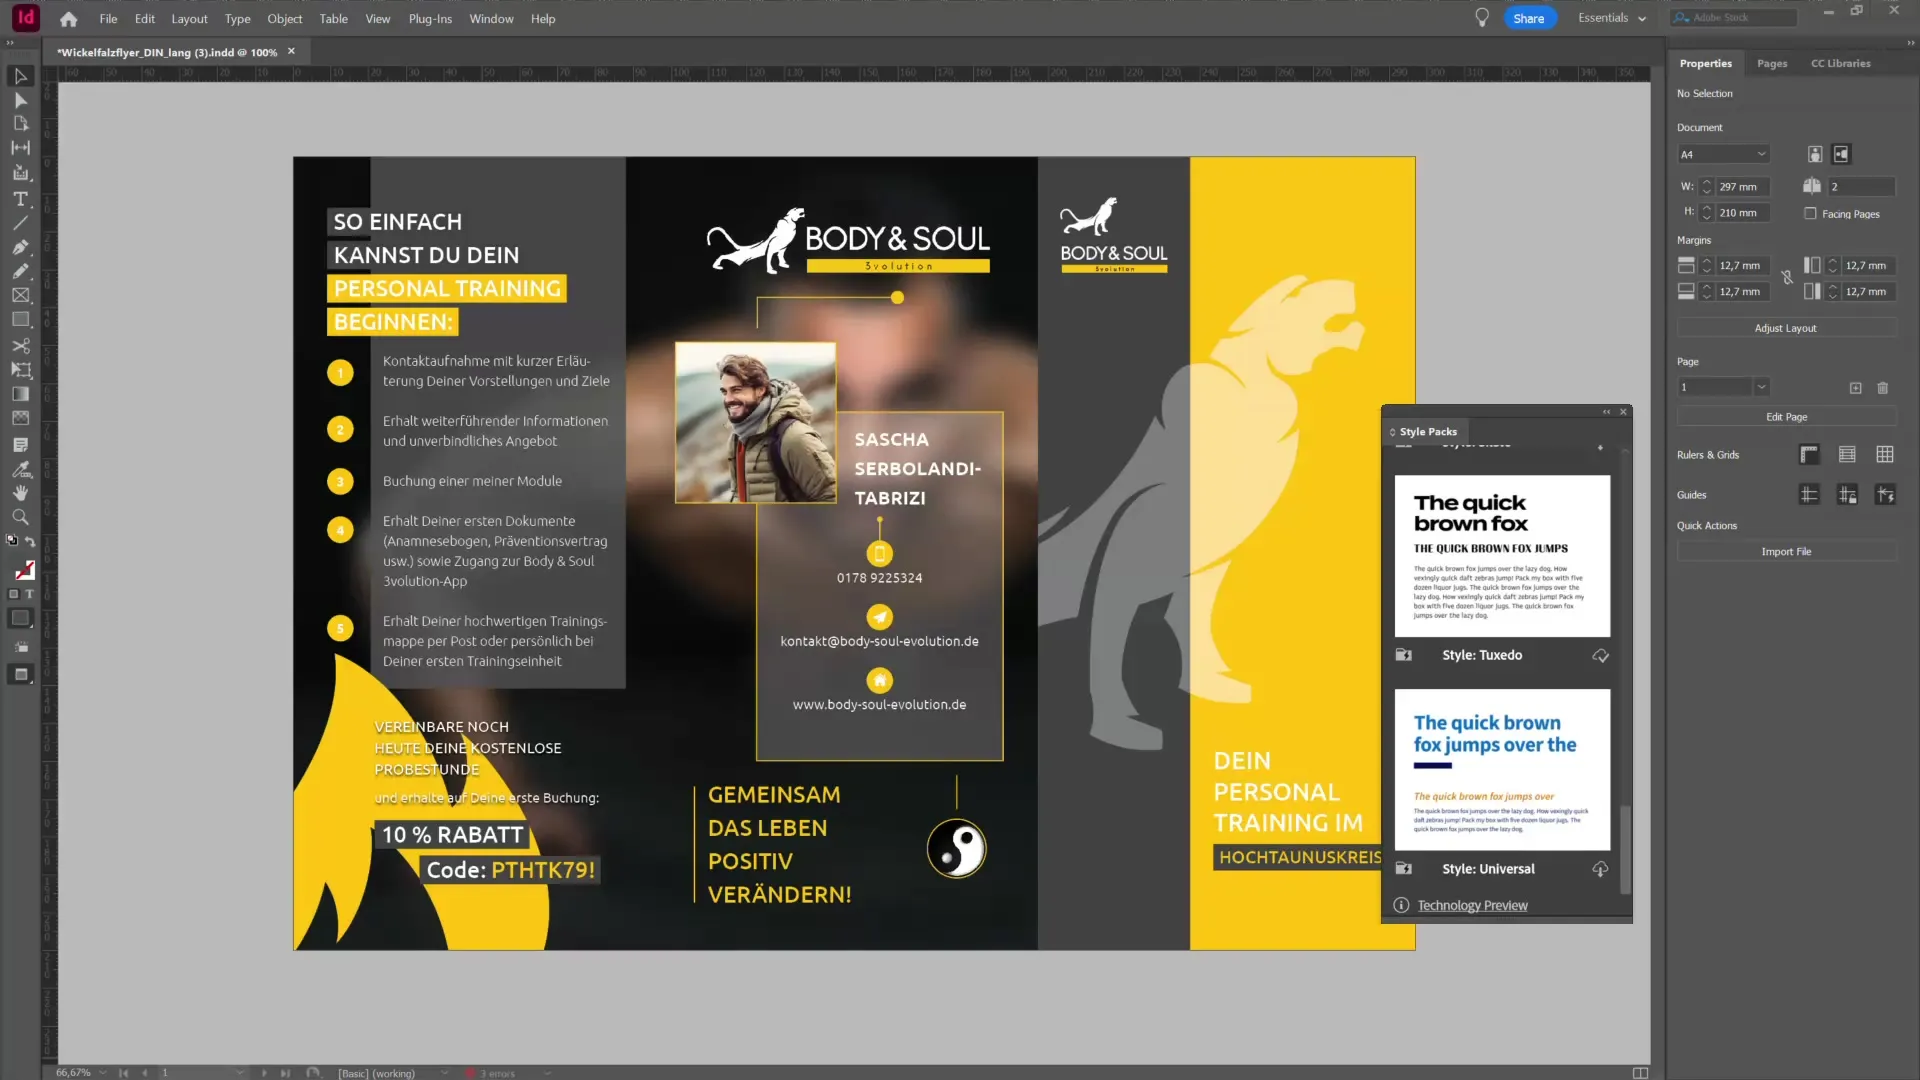Click the swap fill and stroke arrow
The width and height of the screenshot is (1920, 1080).
pyautogui.click(x=30, y=542)
